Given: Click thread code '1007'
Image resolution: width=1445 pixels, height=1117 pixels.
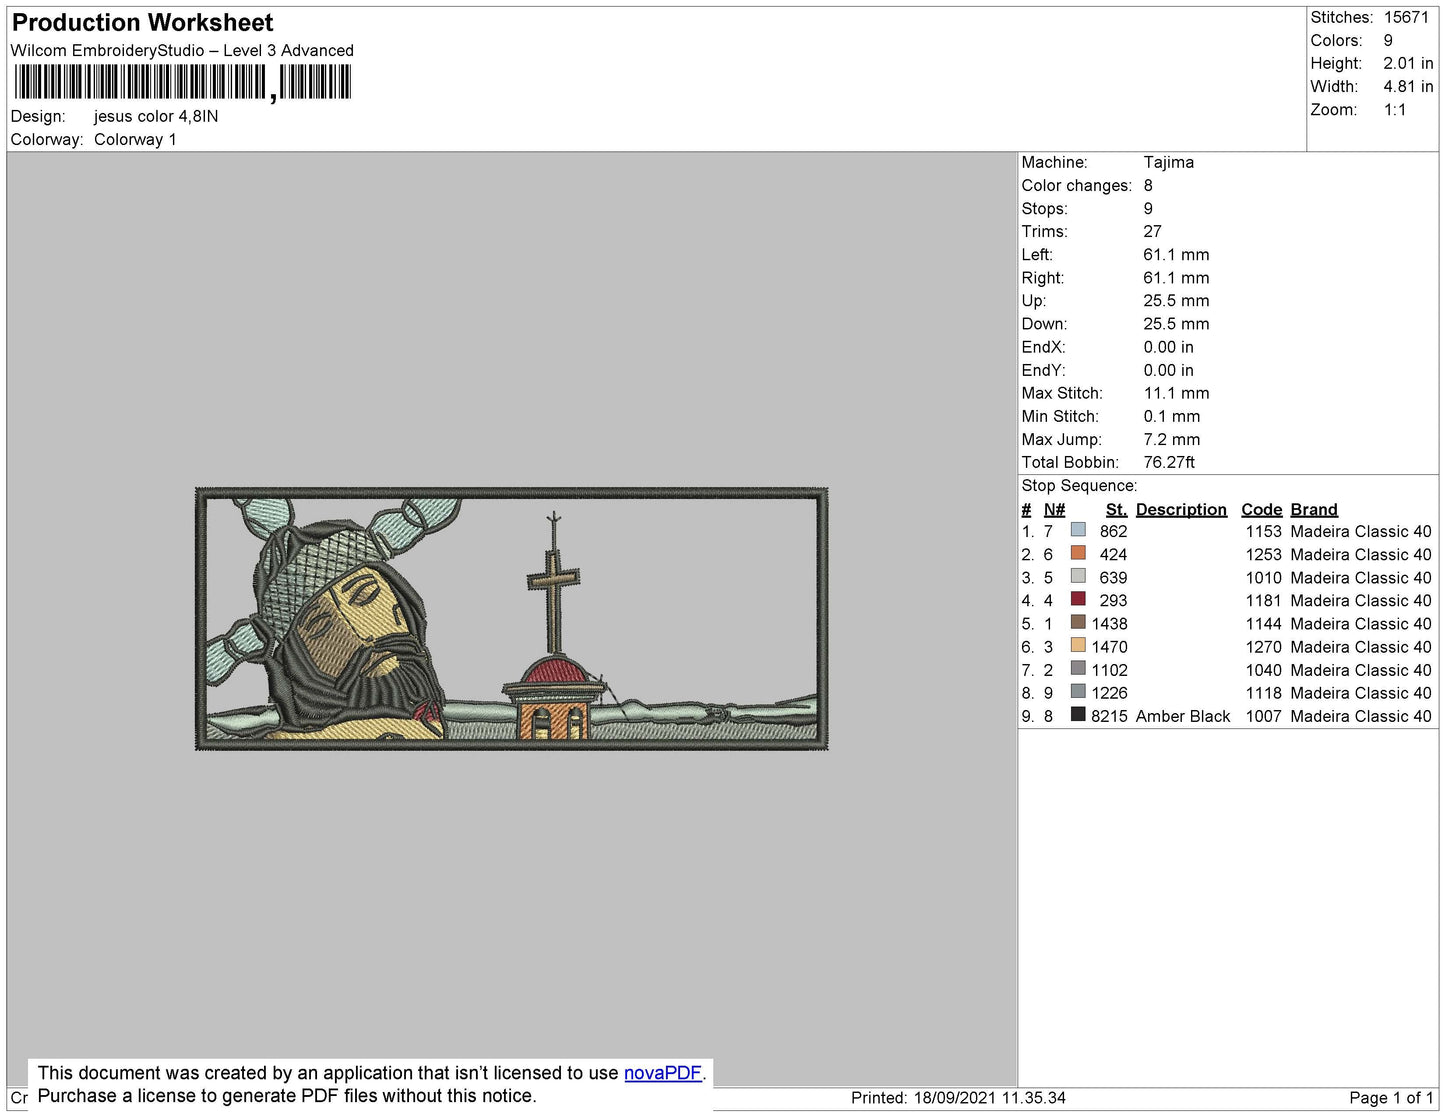Looking at the screenshot, I should click(x=1263, y=716).
